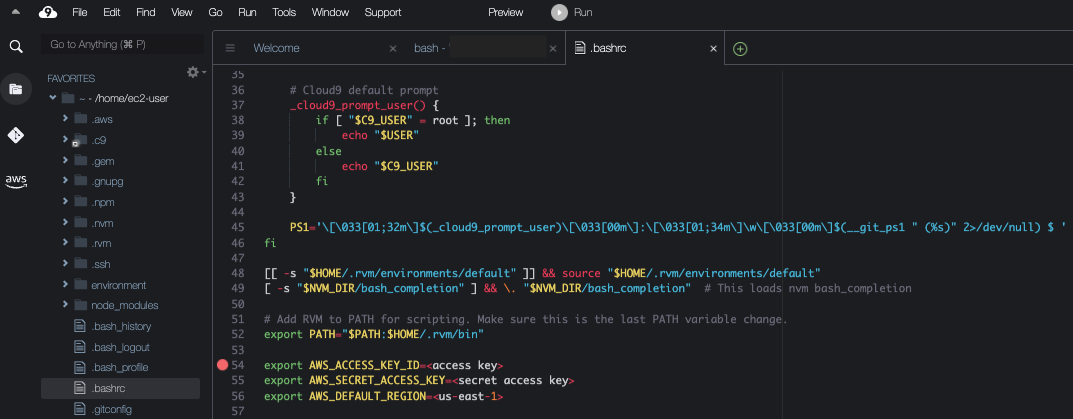Image resolution: width=1073 pixels, height=419 pixels.
Task: Open the .bash_logout file
Action: point(120,346)
